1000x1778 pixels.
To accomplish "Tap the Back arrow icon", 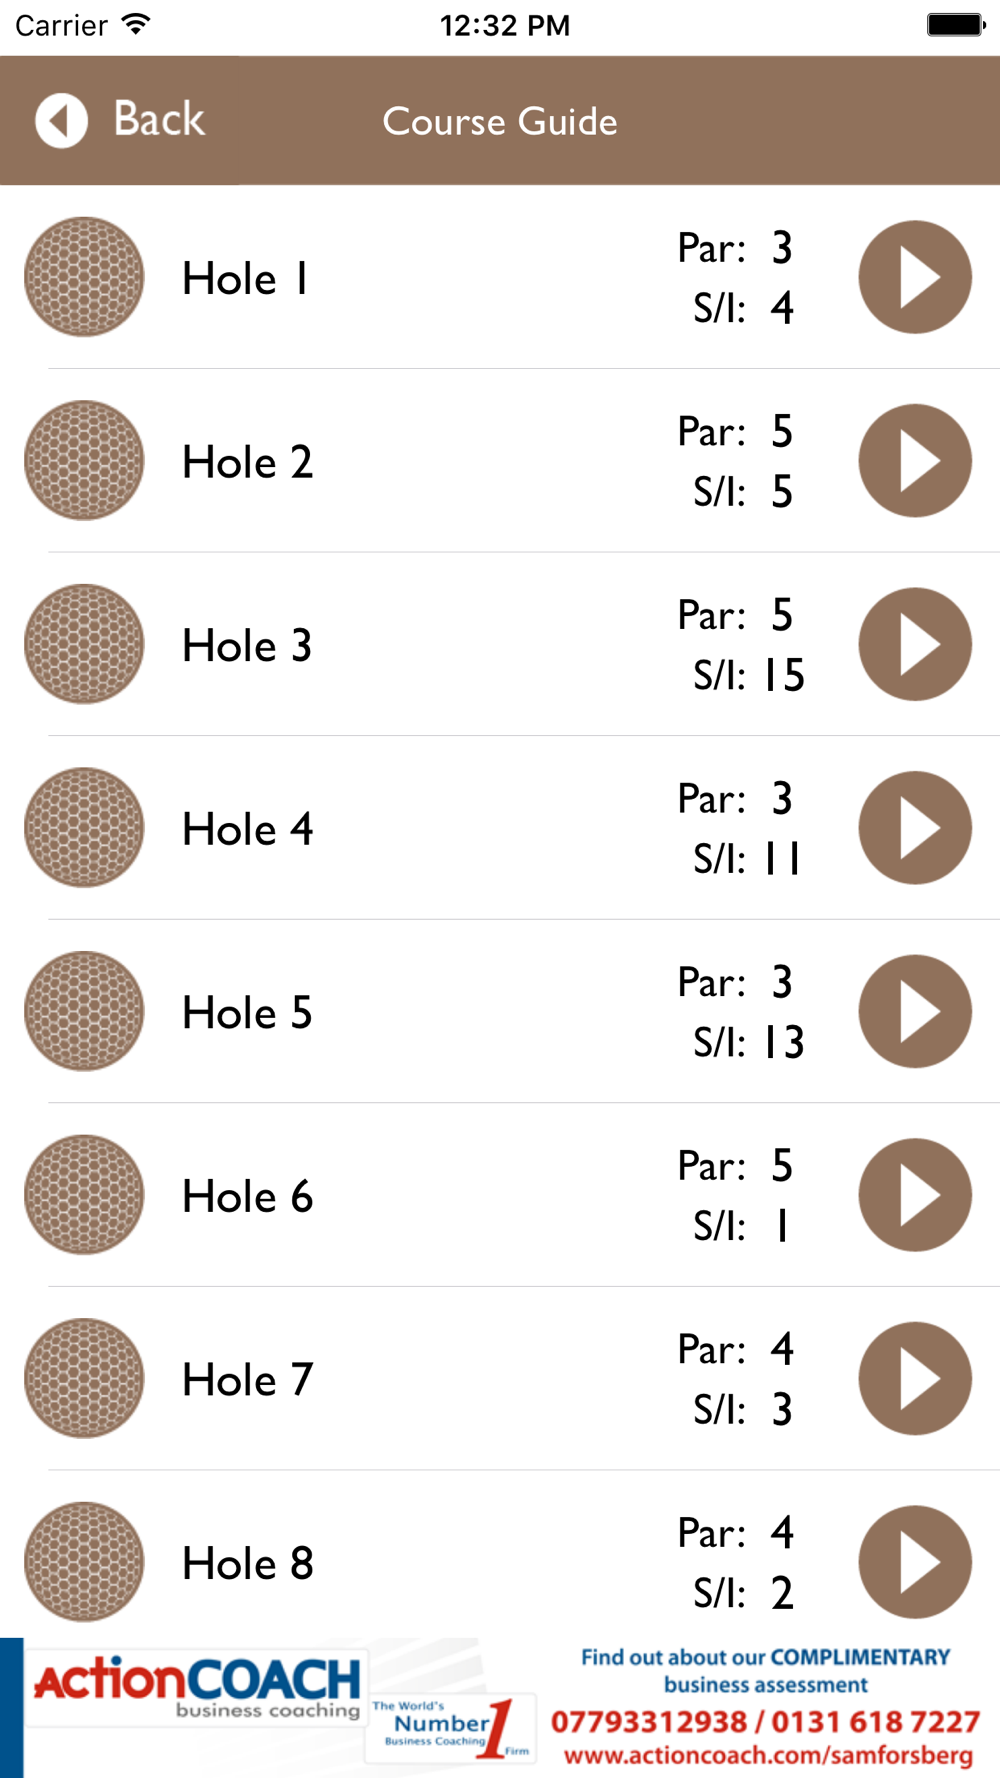I will point(61,121).
